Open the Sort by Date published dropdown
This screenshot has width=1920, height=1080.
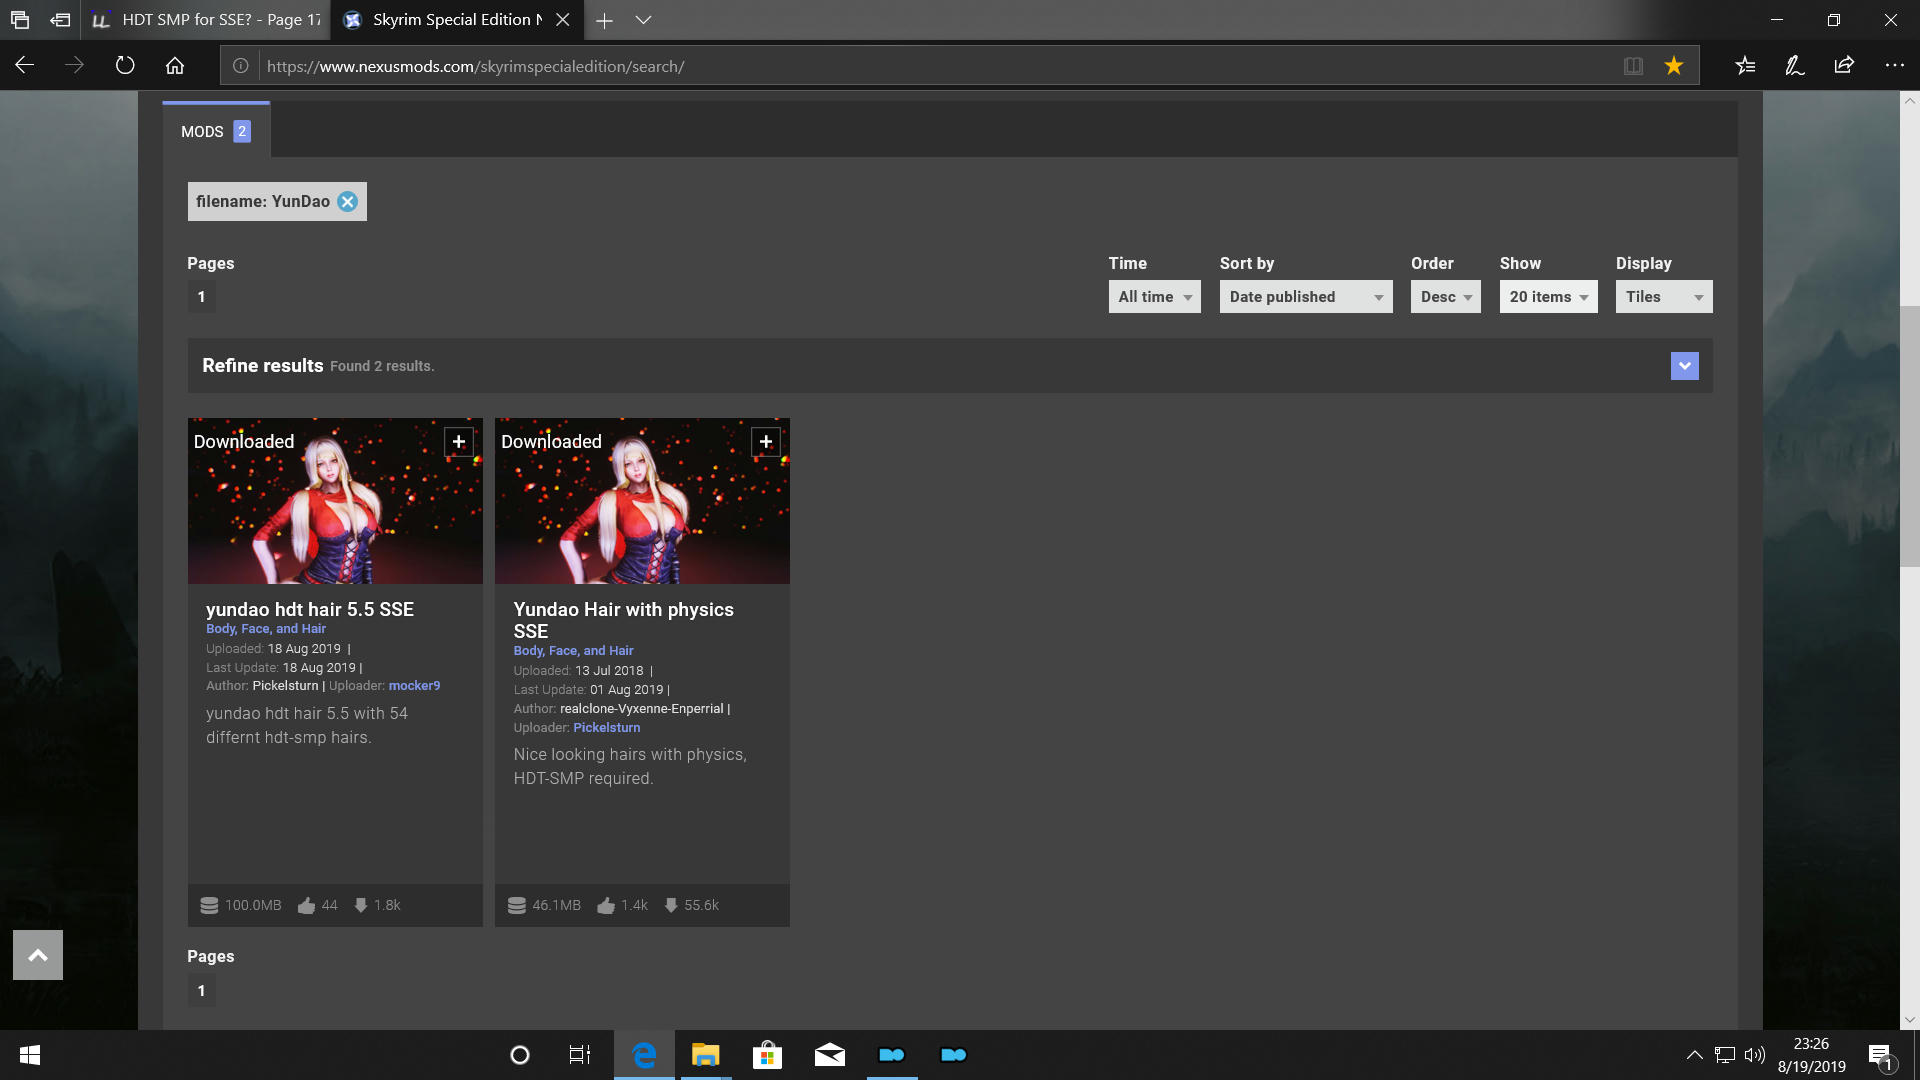pos(1305,297)
